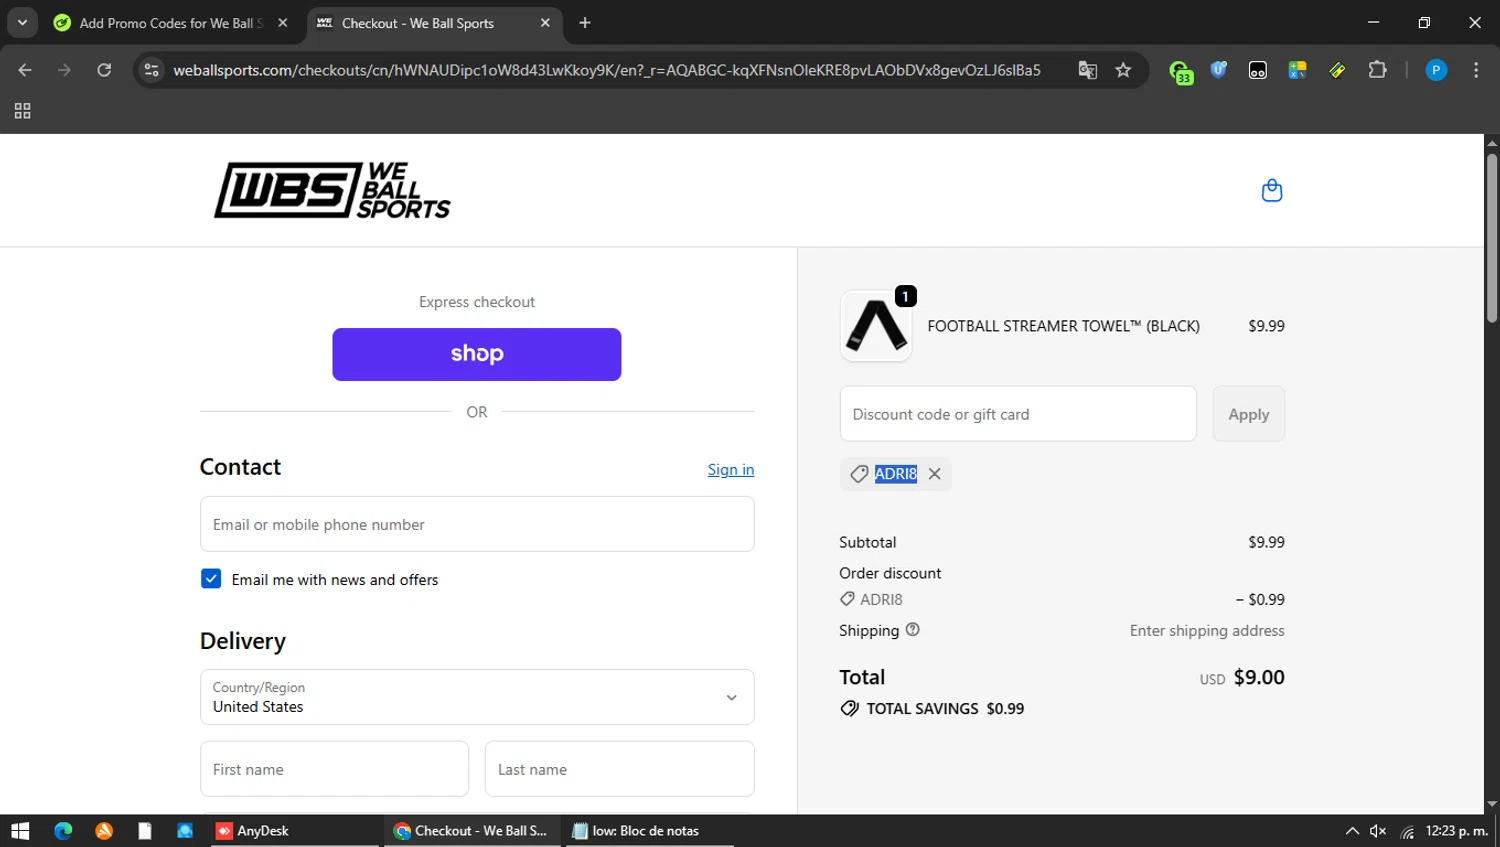Open the Extensions puzzle menu

pos(1377,70)
